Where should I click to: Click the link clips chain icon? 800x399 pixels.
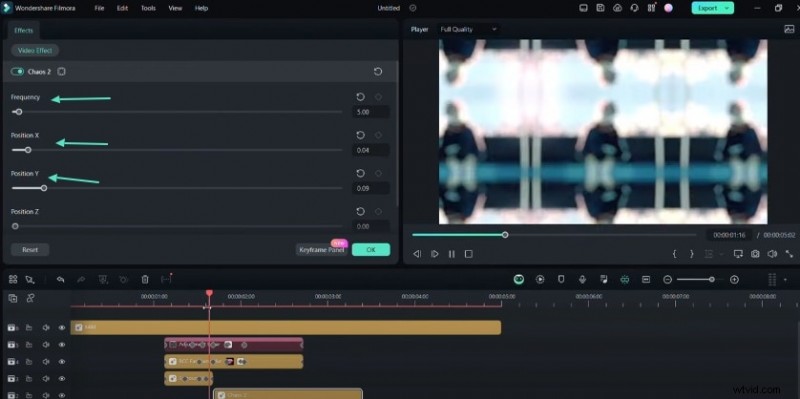click(x=30, y=298)
